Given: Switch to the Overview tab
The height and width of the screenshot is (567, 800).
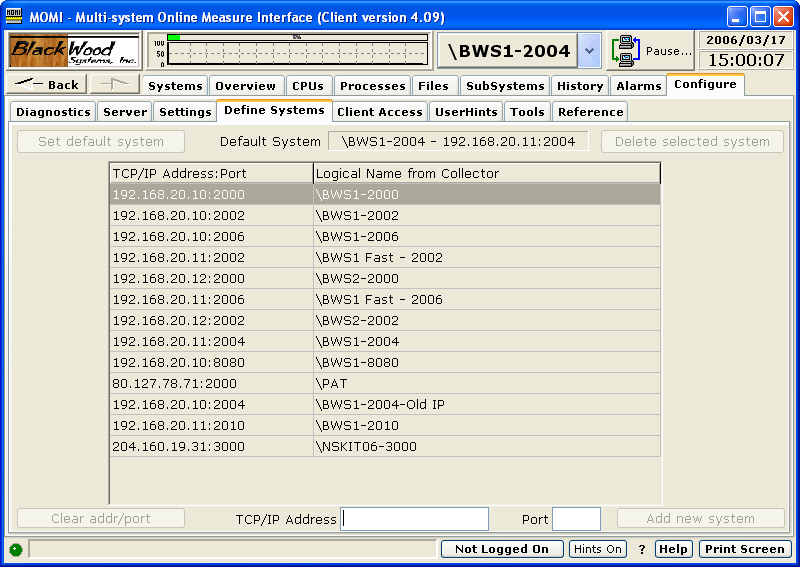Looking at the screenshot, I should [245, 86].
